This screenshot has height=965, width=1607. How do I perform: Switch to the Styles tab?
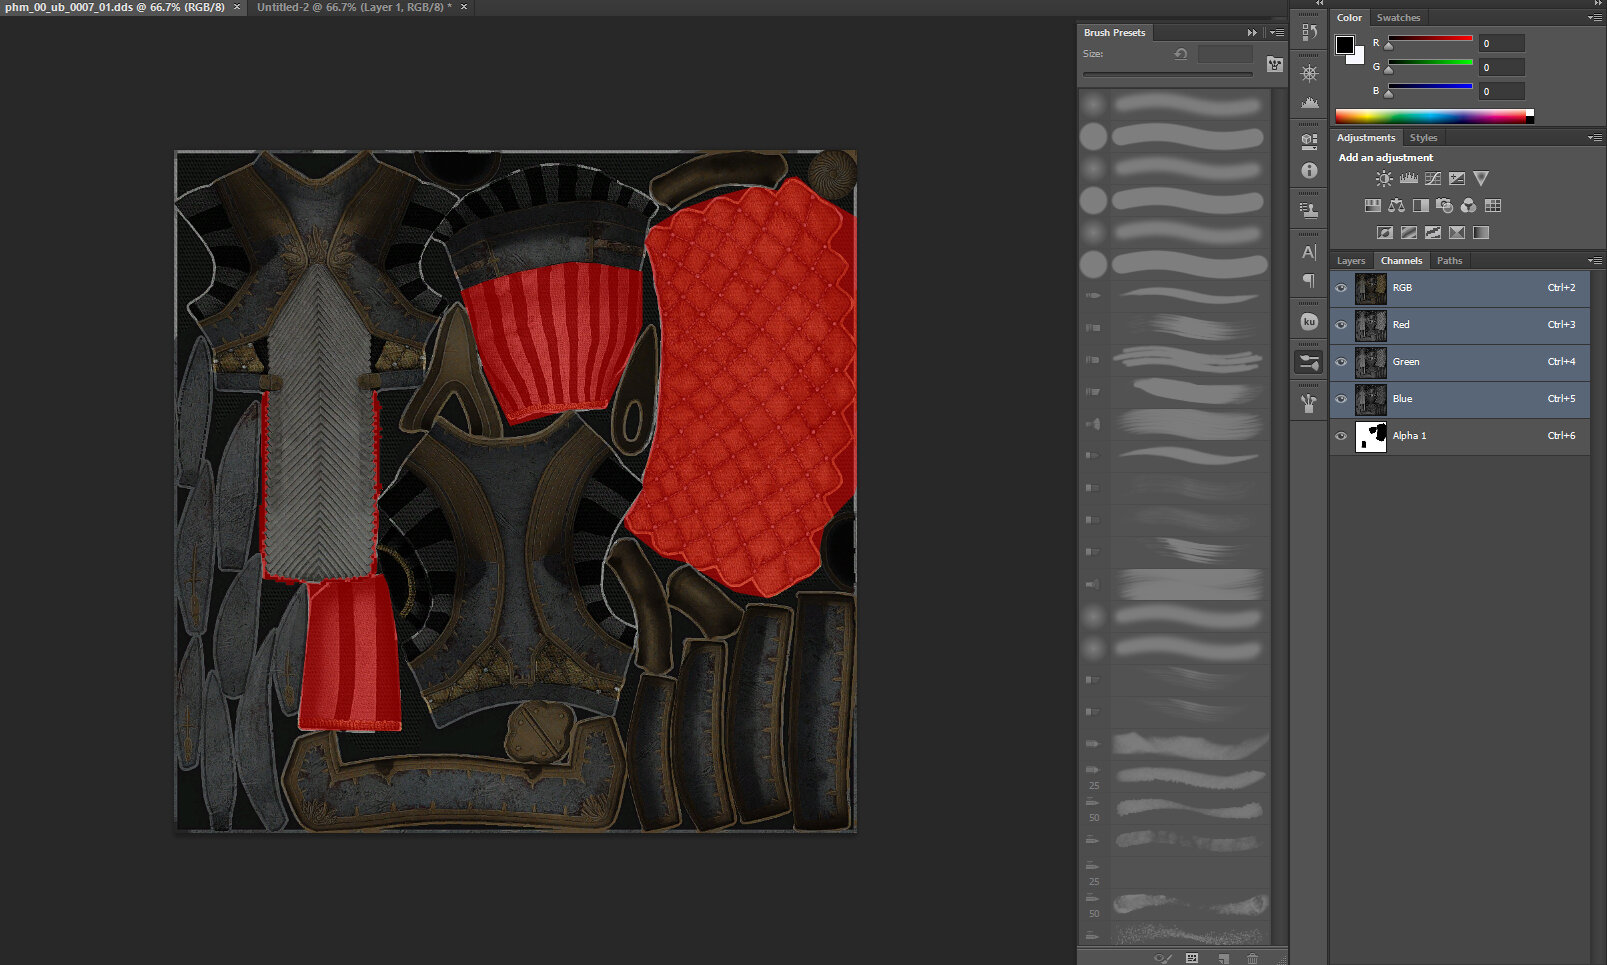click(x=1423, y=138)
